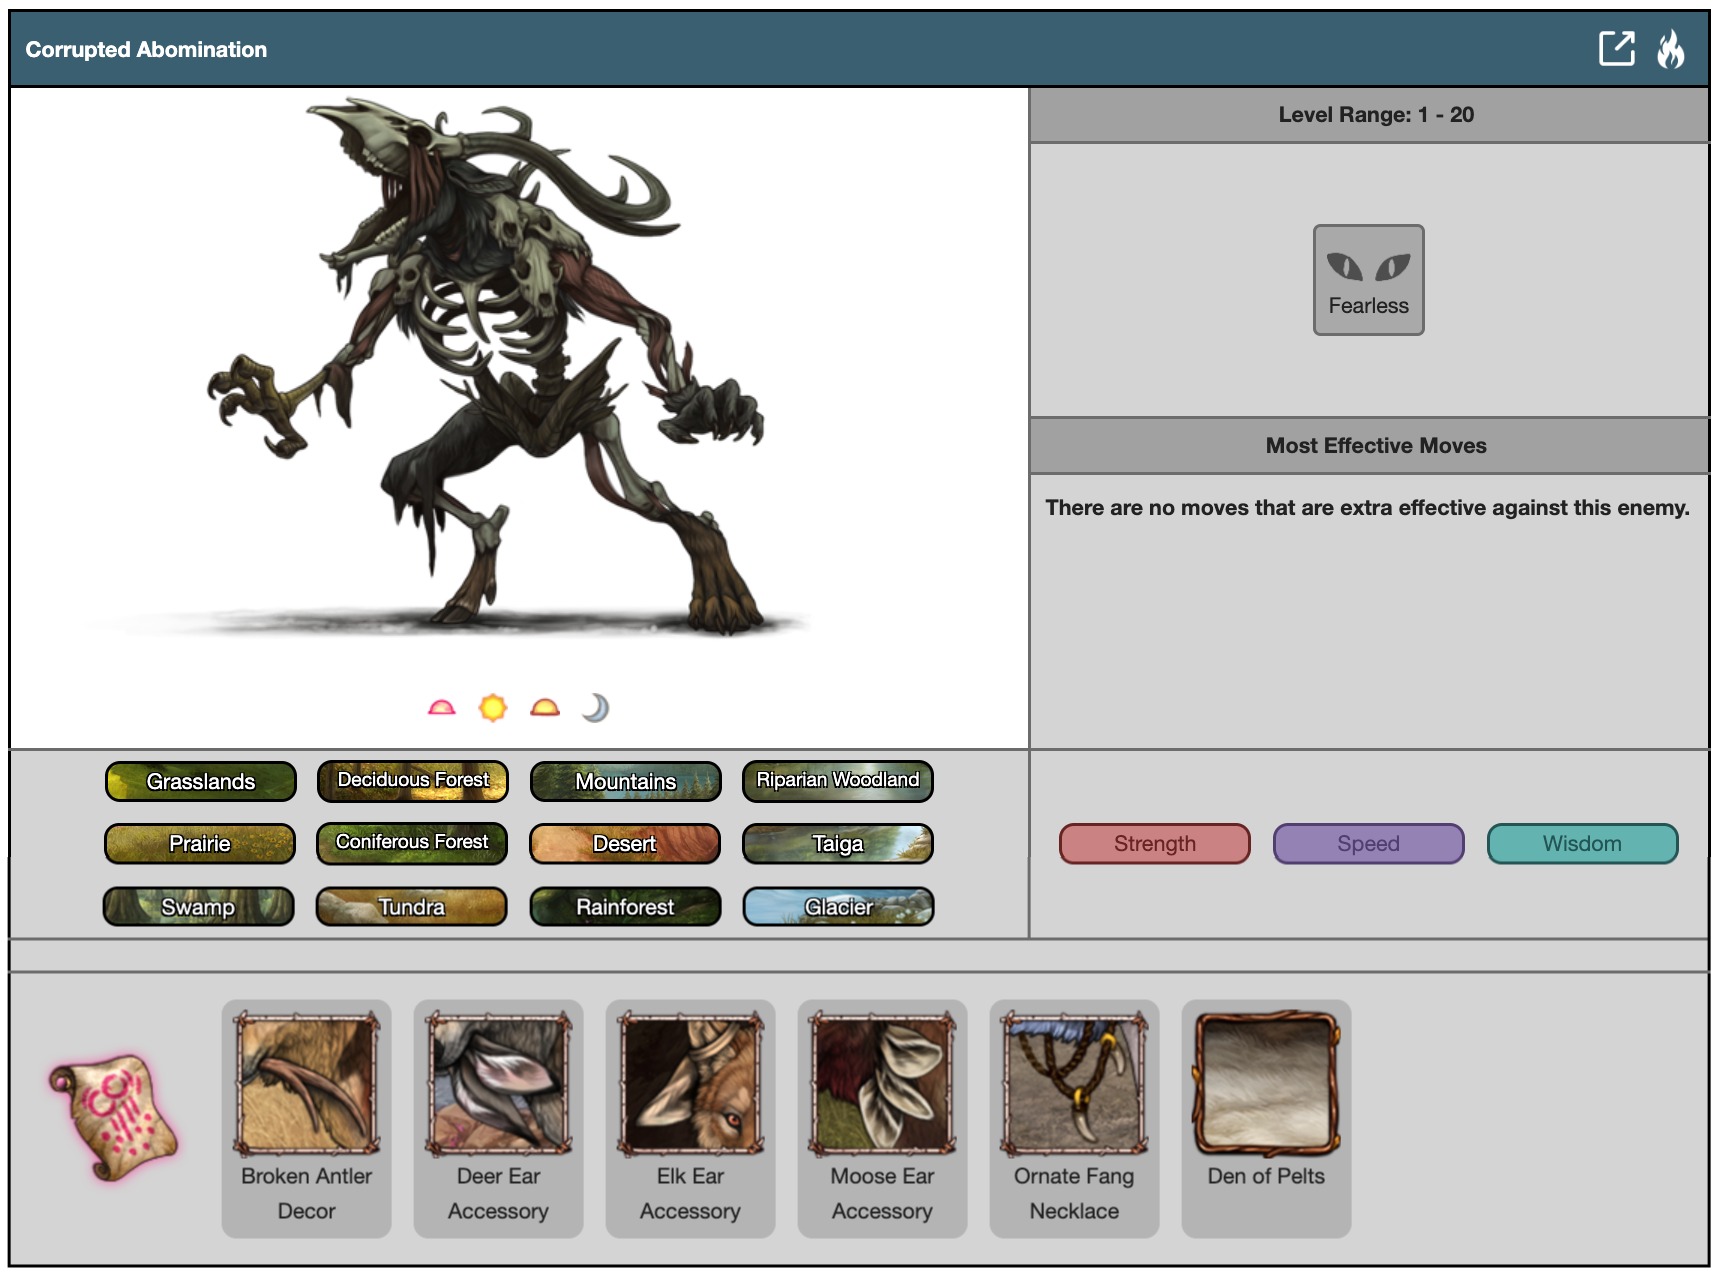Screen dimensions: 1718x1279
Task: Click the red Strength stat button
Action: (1154, 844)
